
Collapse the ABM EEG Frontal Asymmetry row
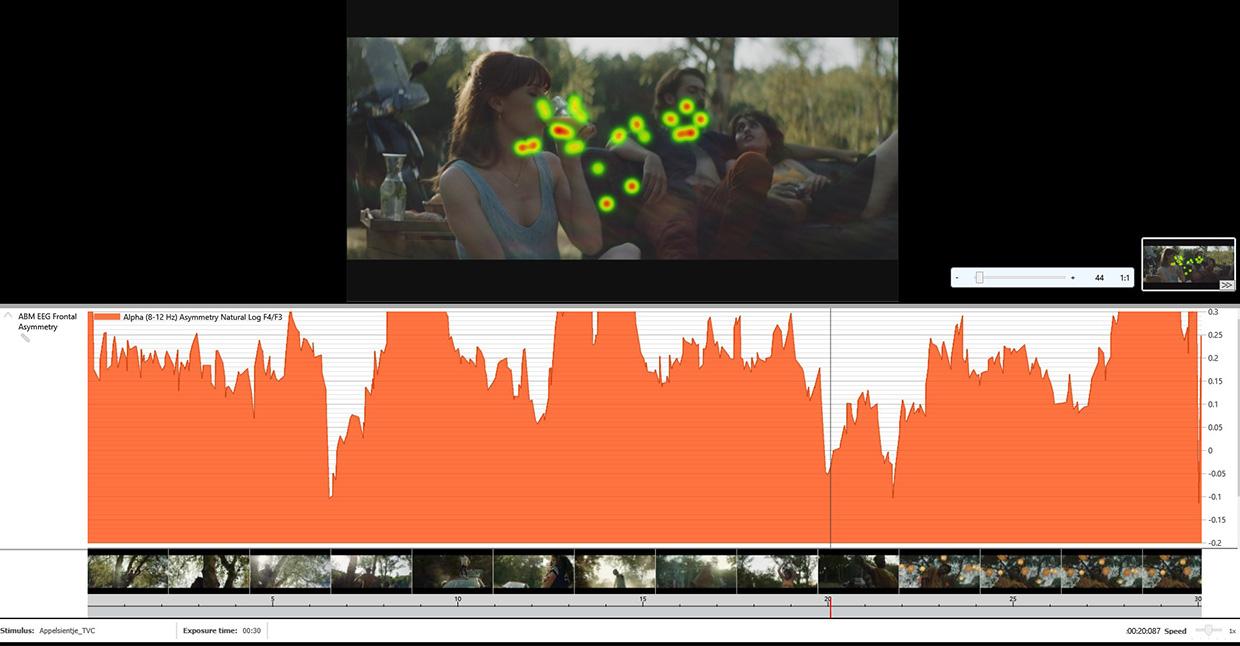coord(8,316)
